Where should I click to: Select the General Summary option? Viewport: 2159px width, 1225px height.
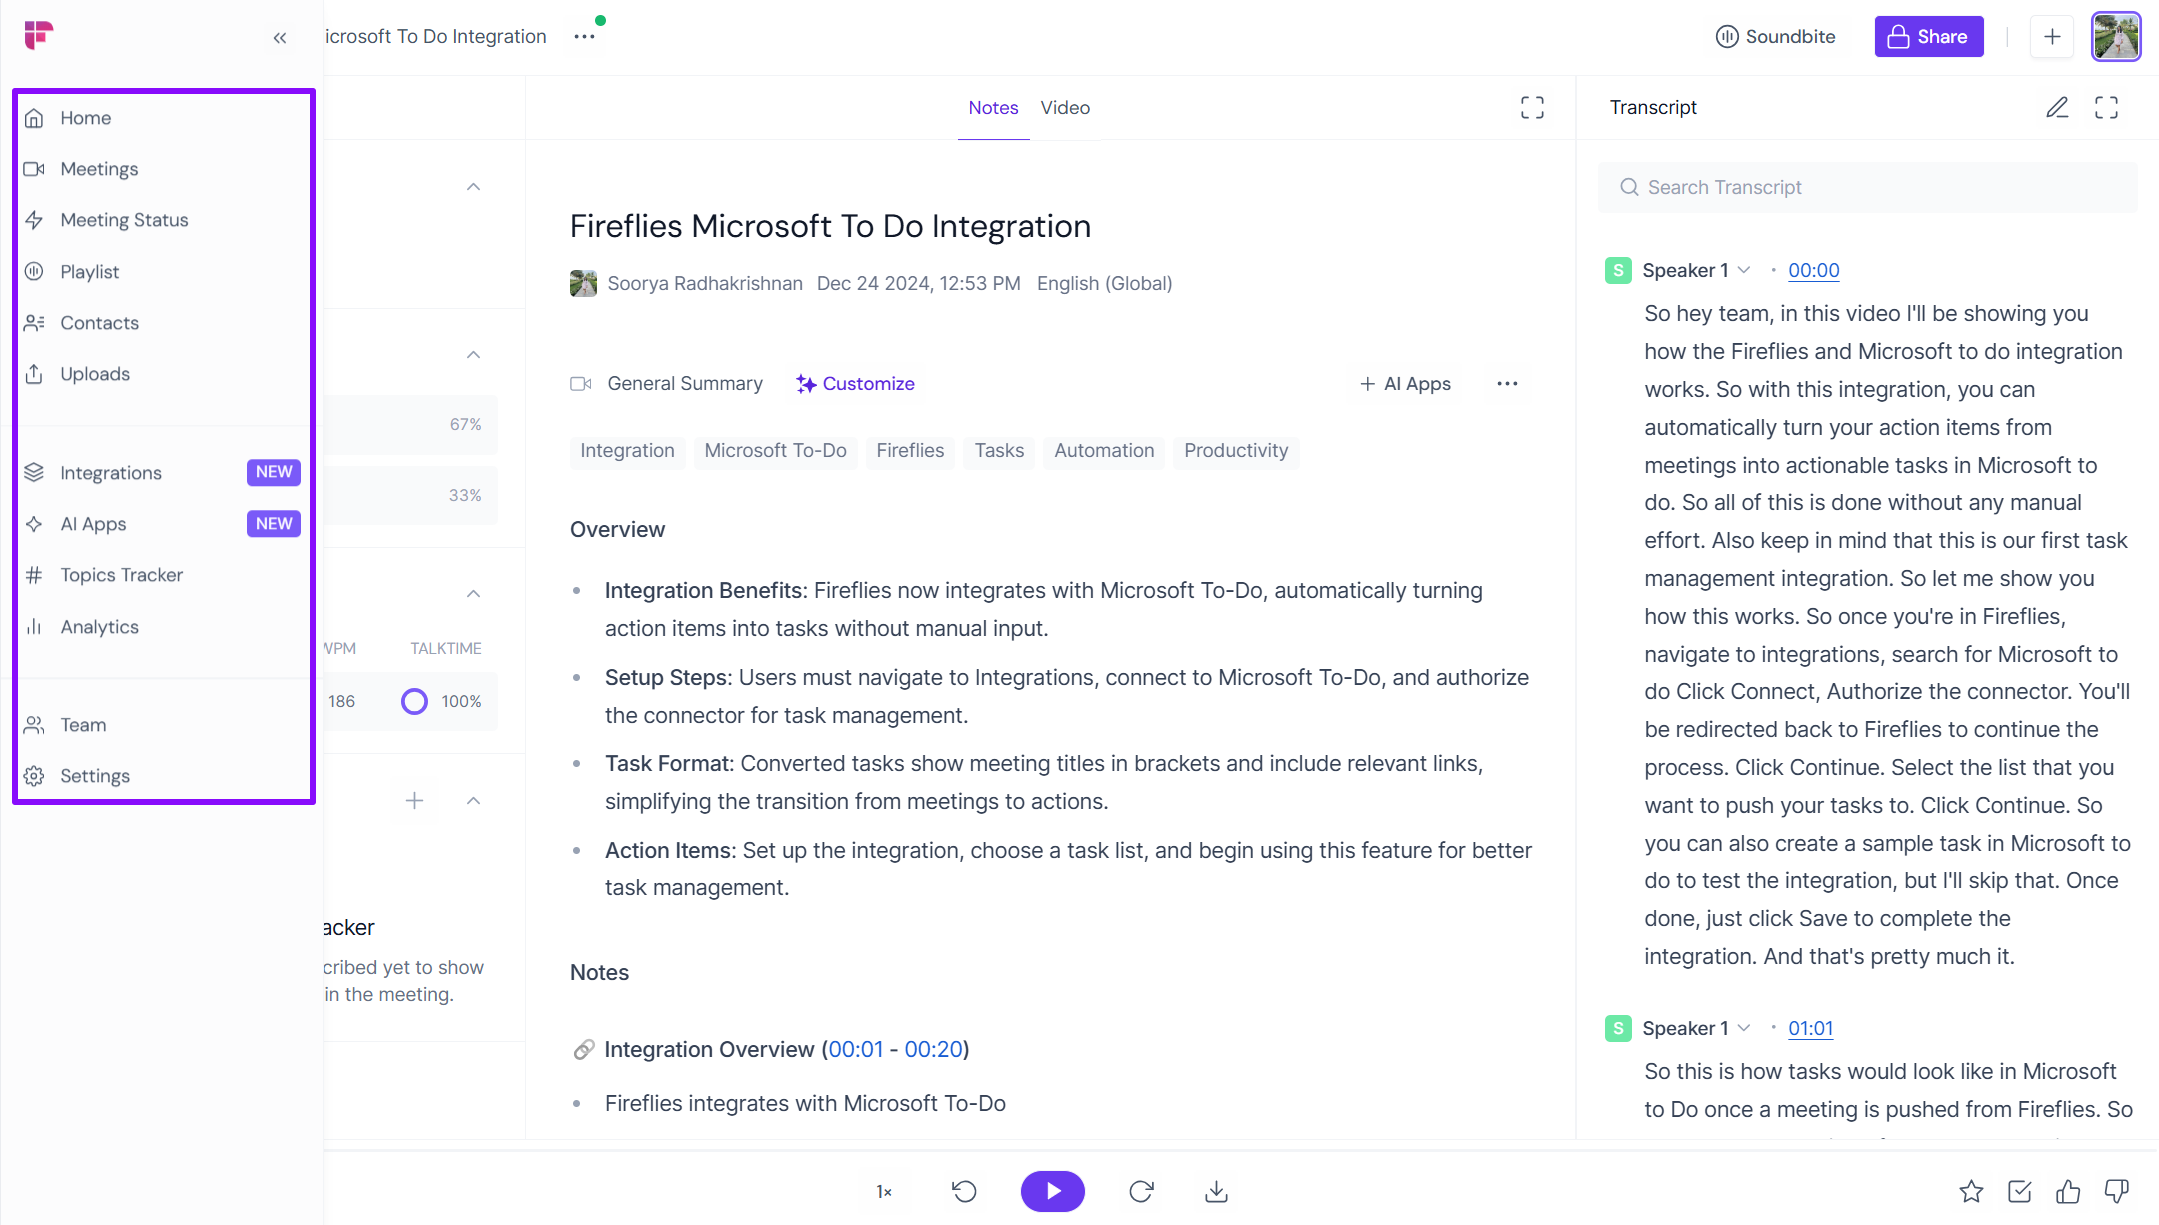coord(685,384)
